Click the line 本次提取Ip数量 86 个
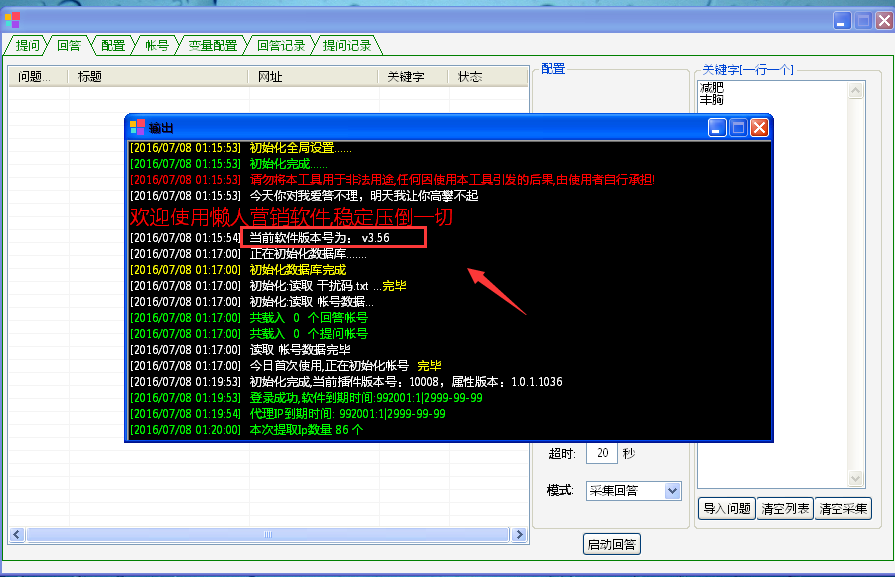The width and height of the screenshot is (895, 577). pos(247,430)
